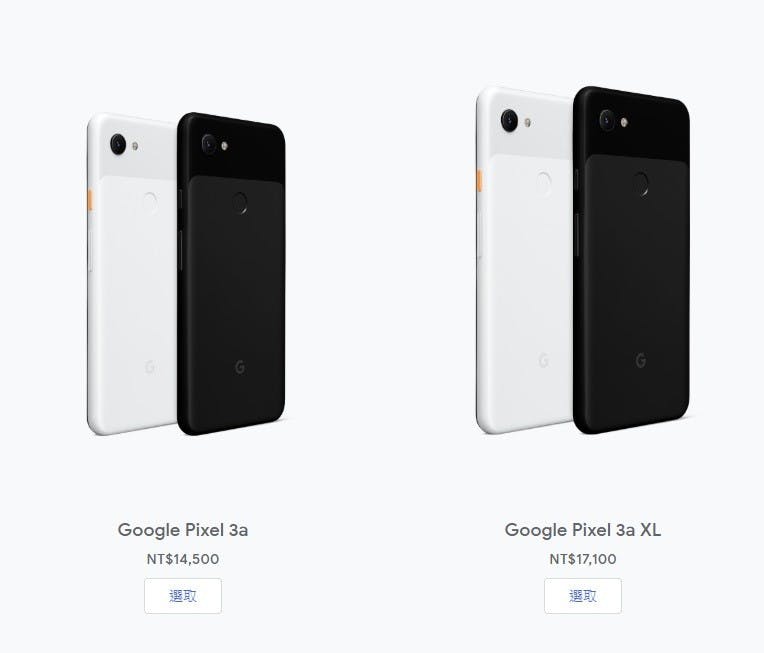
Task: Click the camera lens on white Pixel 3a XL
Action: (509, 120)
